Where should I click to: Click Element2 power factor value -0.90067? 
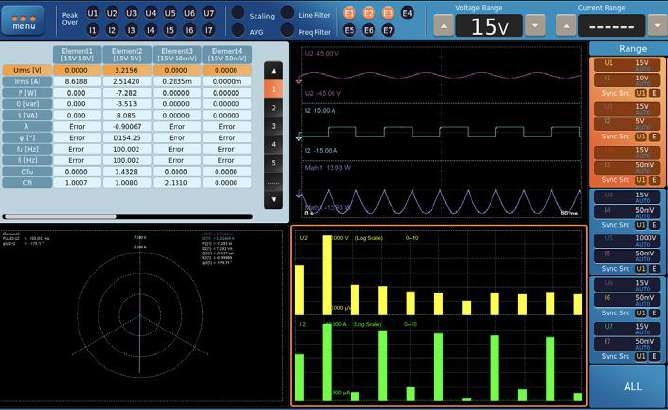click(127, 127)
